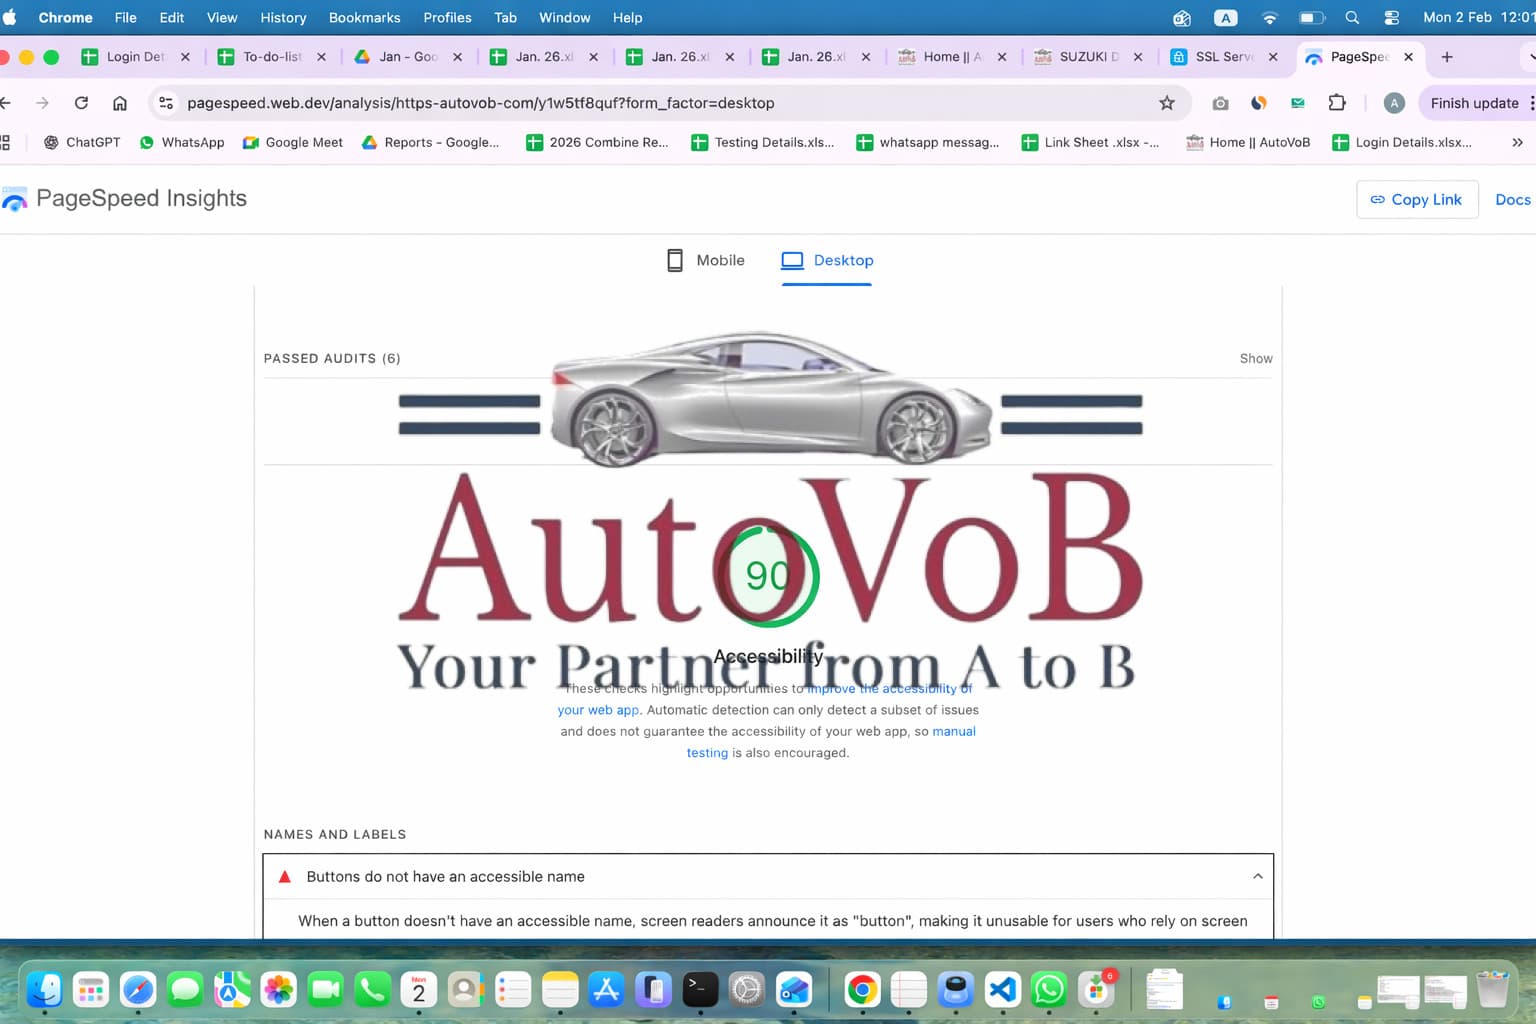Open the Google Meet bookmark
This screenshot has height=1024, width=1536.
click(293, 143)
